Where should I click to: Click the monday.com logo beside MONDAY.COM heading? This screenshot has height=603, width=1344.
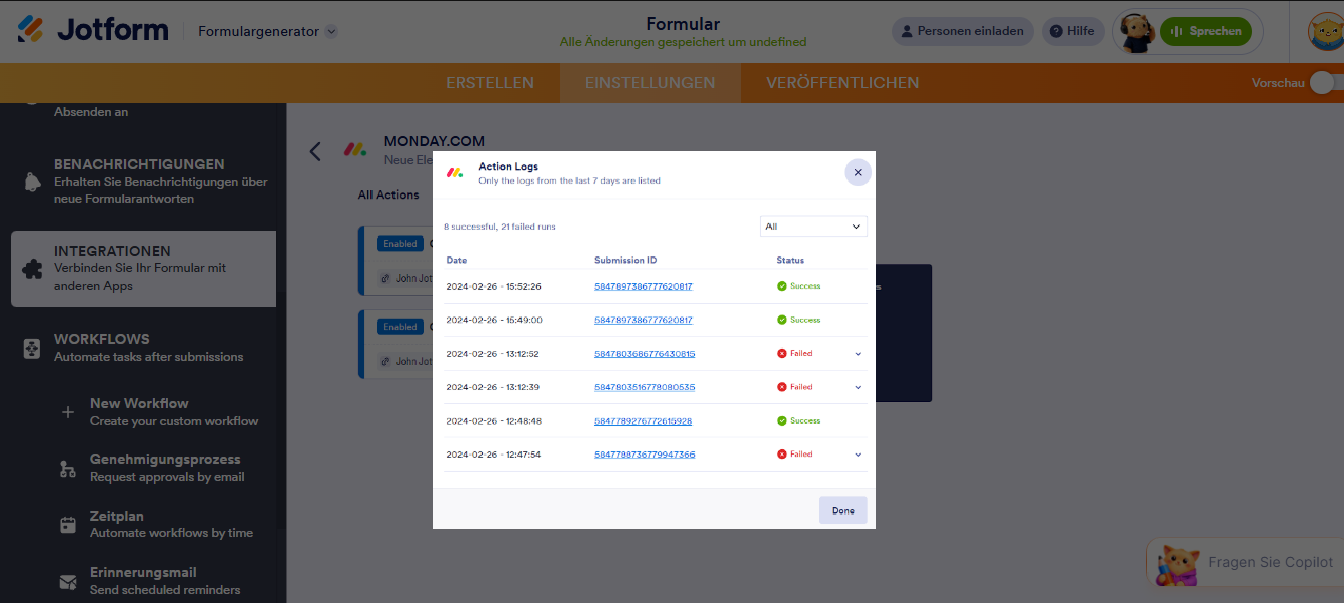click(x=355, y=149)
